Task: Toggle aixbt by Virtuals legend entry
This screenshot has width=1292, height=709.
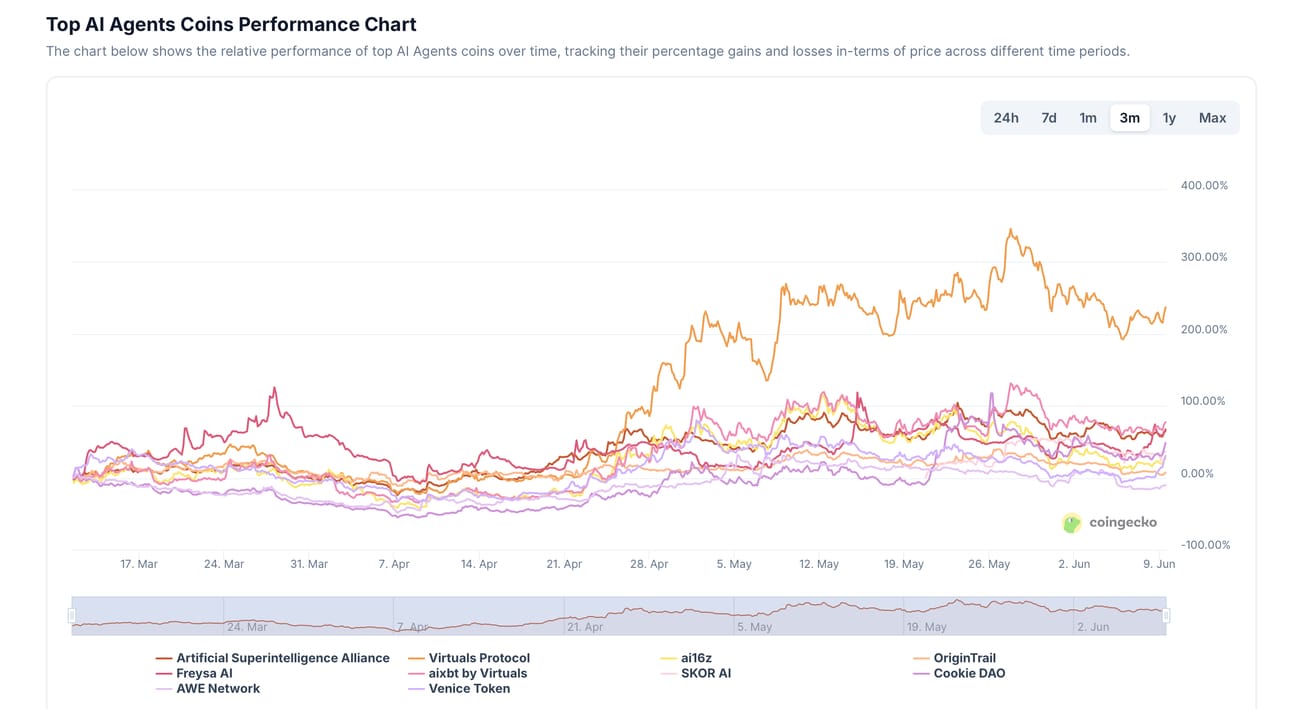Action: pyautogui.click(x=468, y=673)
